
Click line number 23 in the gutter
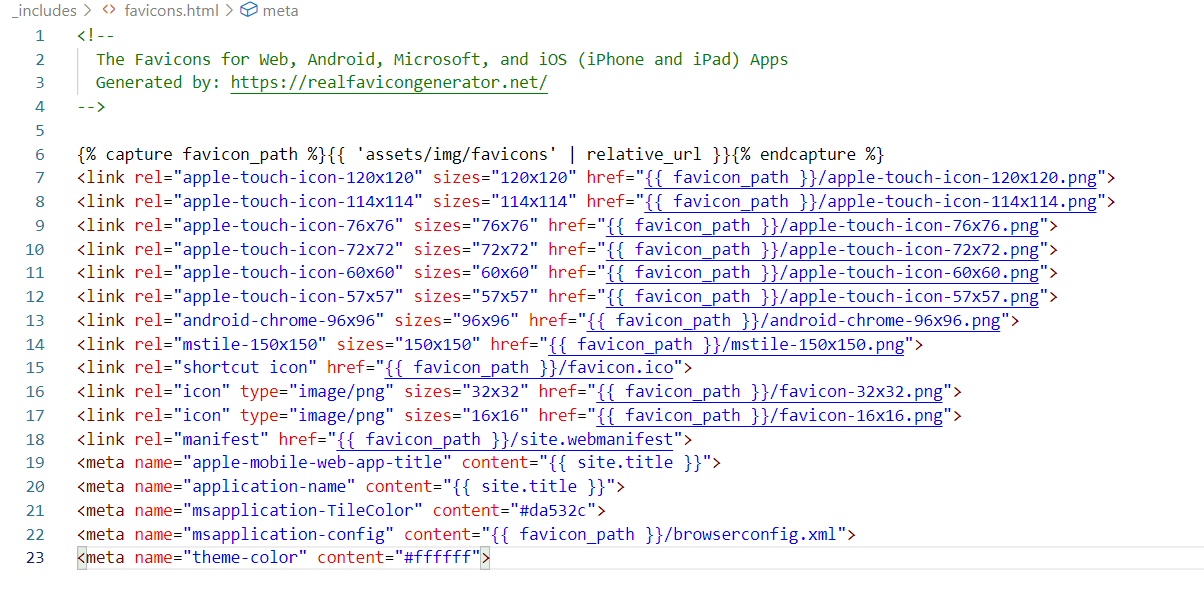(35, 557)
